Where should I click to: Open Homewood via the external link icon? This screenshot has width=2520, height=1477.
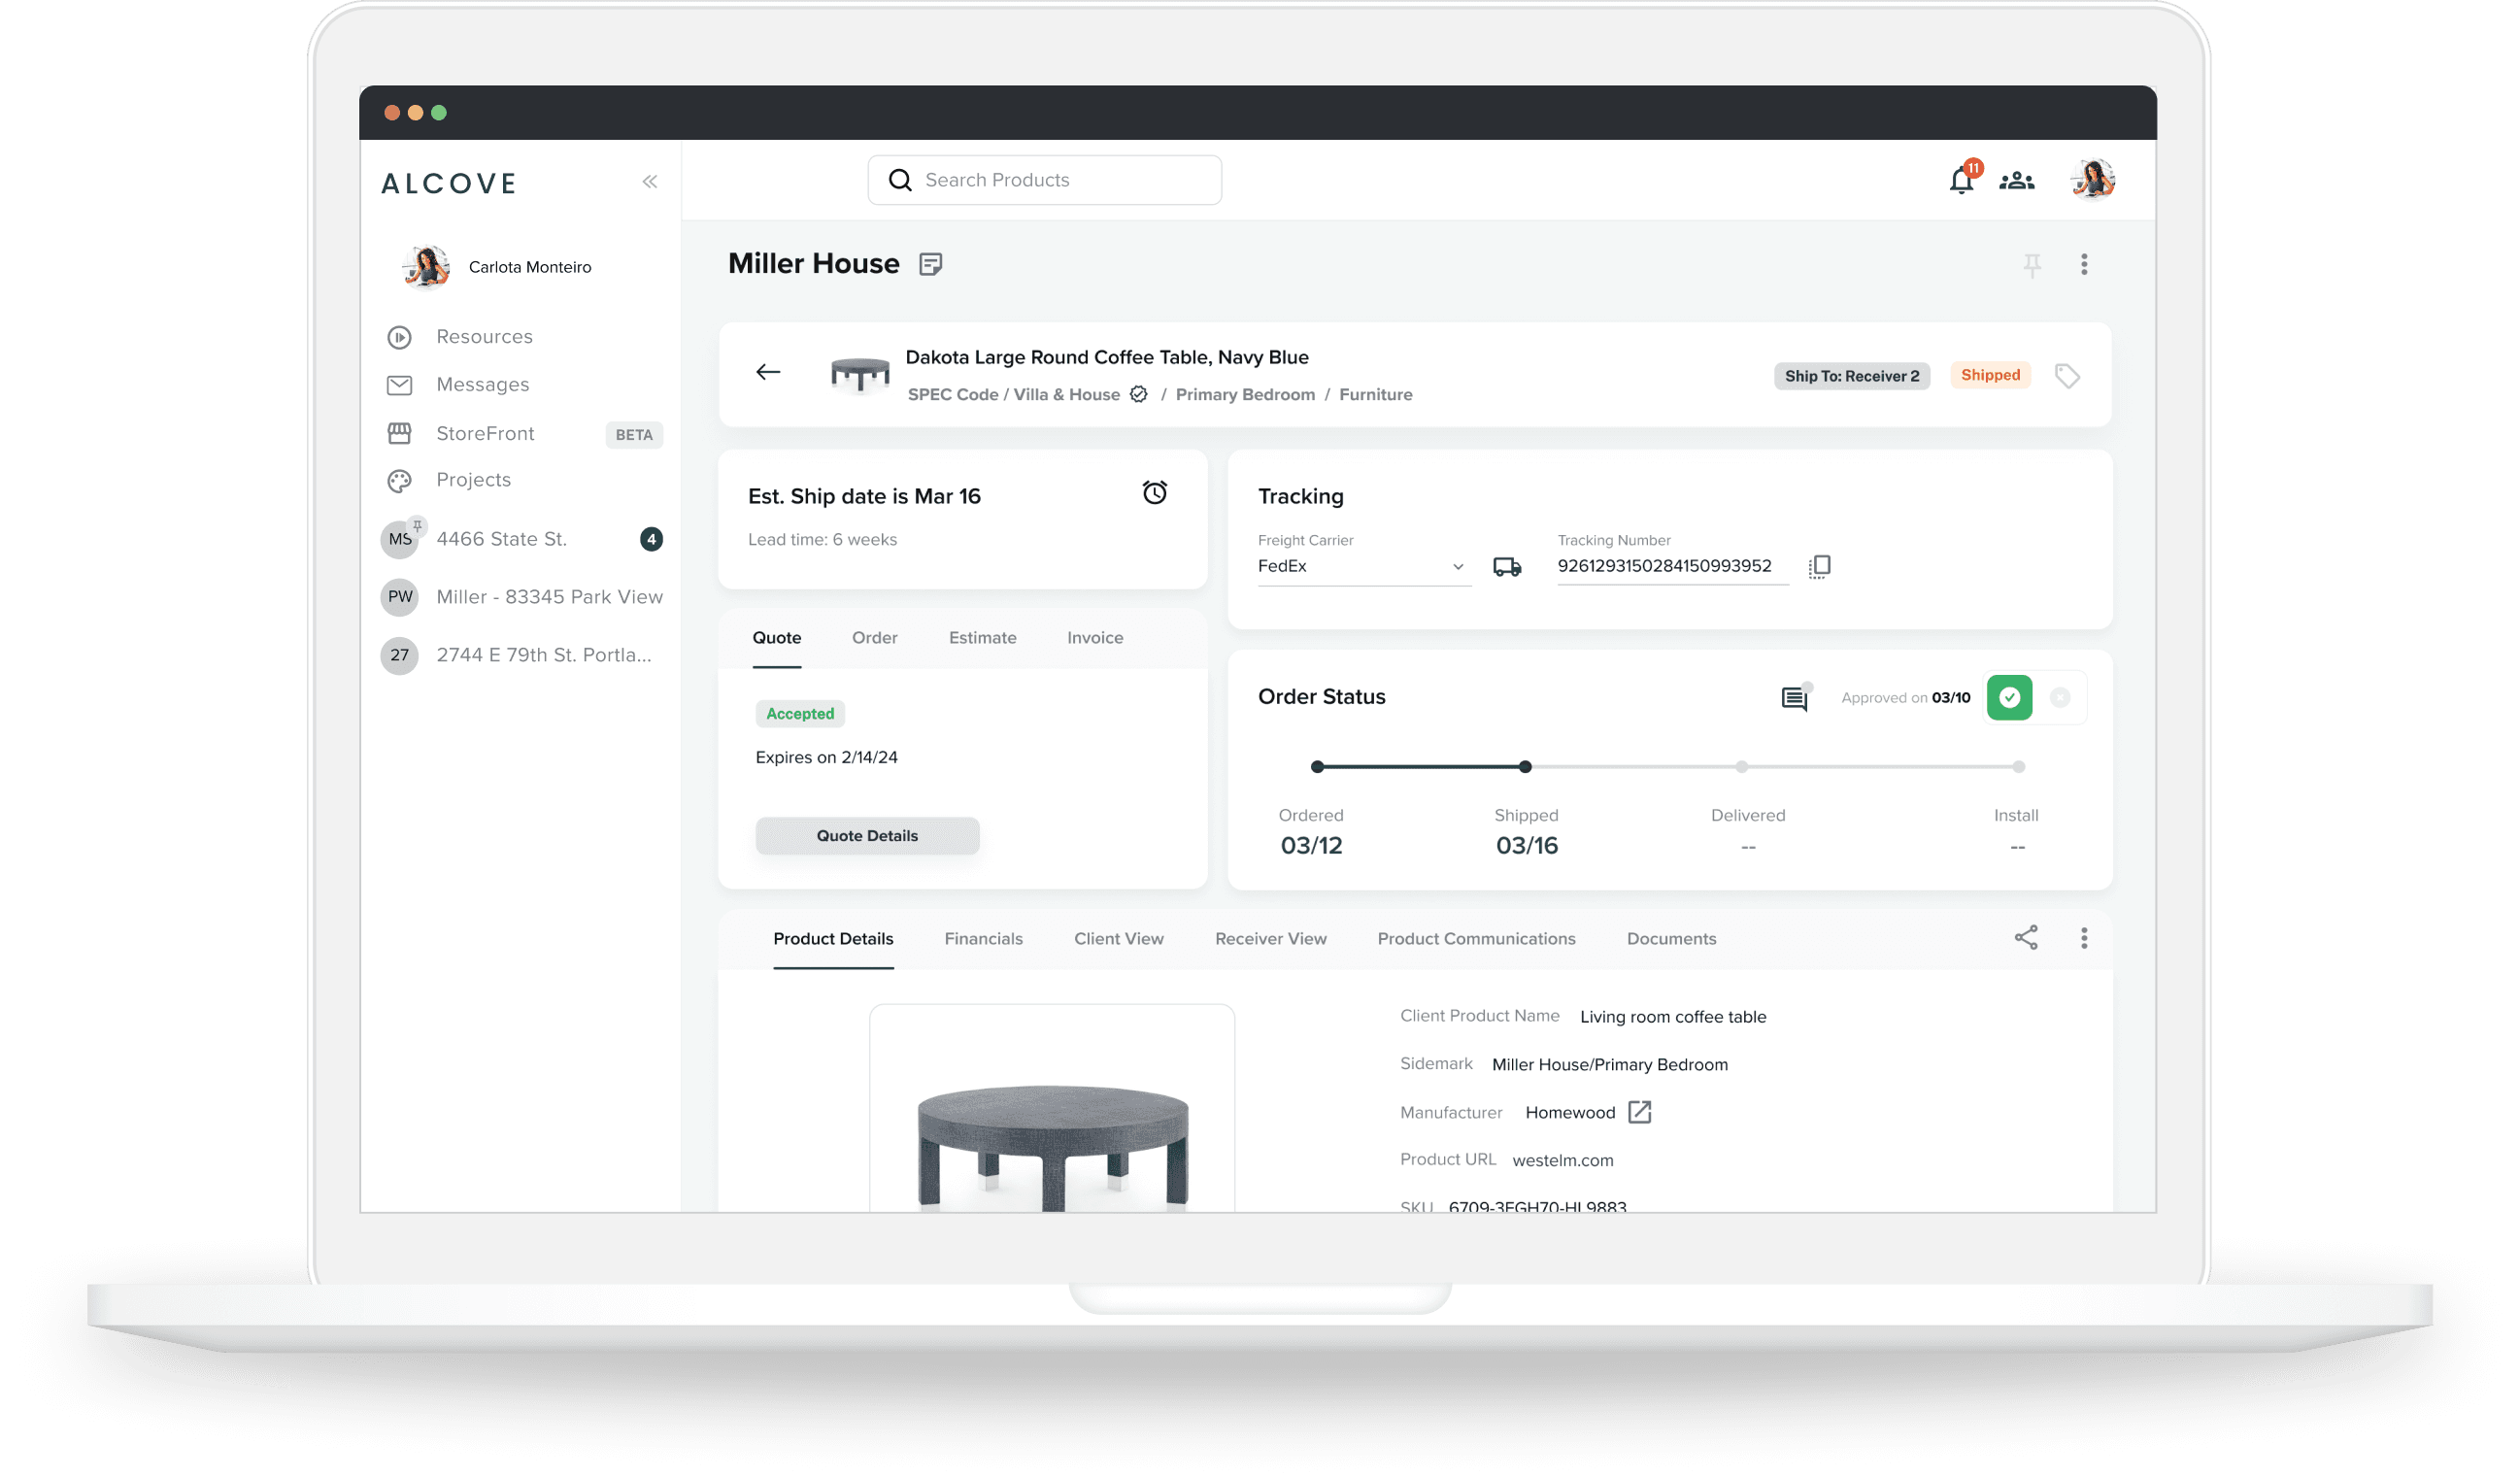1639,1112
